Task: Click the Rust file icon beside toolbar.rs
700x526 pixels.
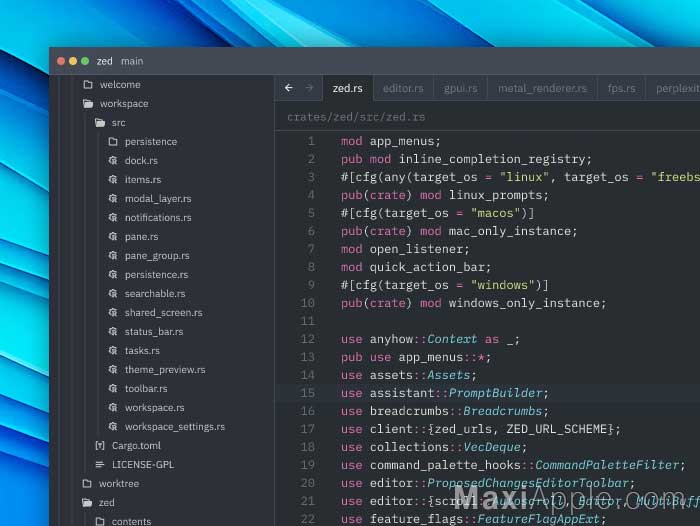Action: click(113, 388)
